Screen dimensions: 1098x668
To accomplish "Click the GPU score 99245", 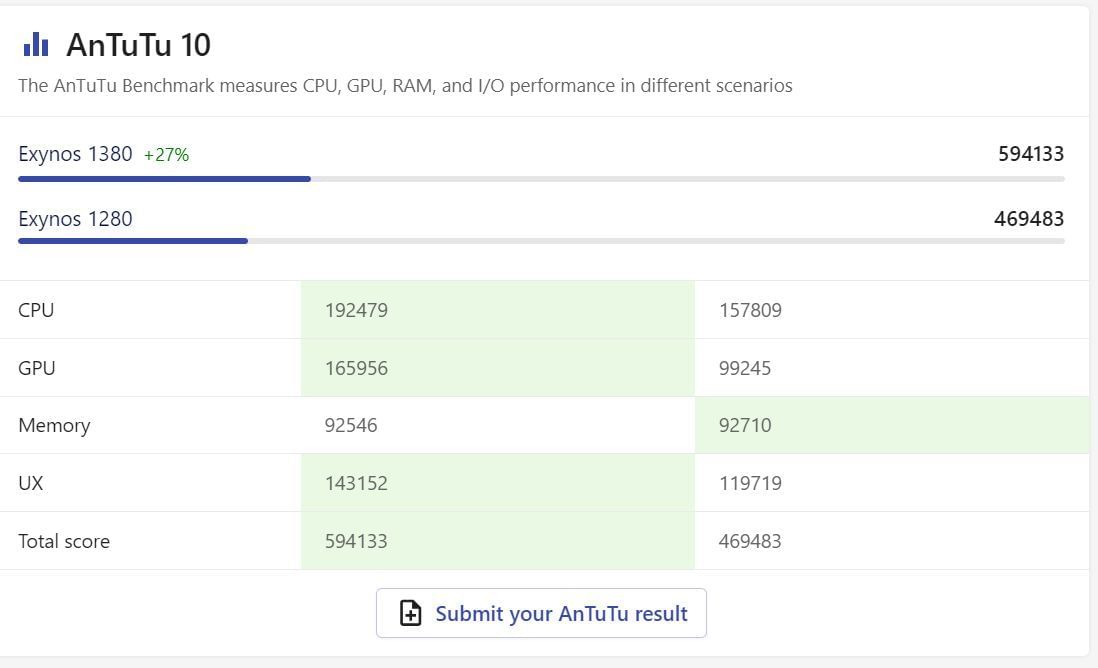I will [x=745, y=368].
